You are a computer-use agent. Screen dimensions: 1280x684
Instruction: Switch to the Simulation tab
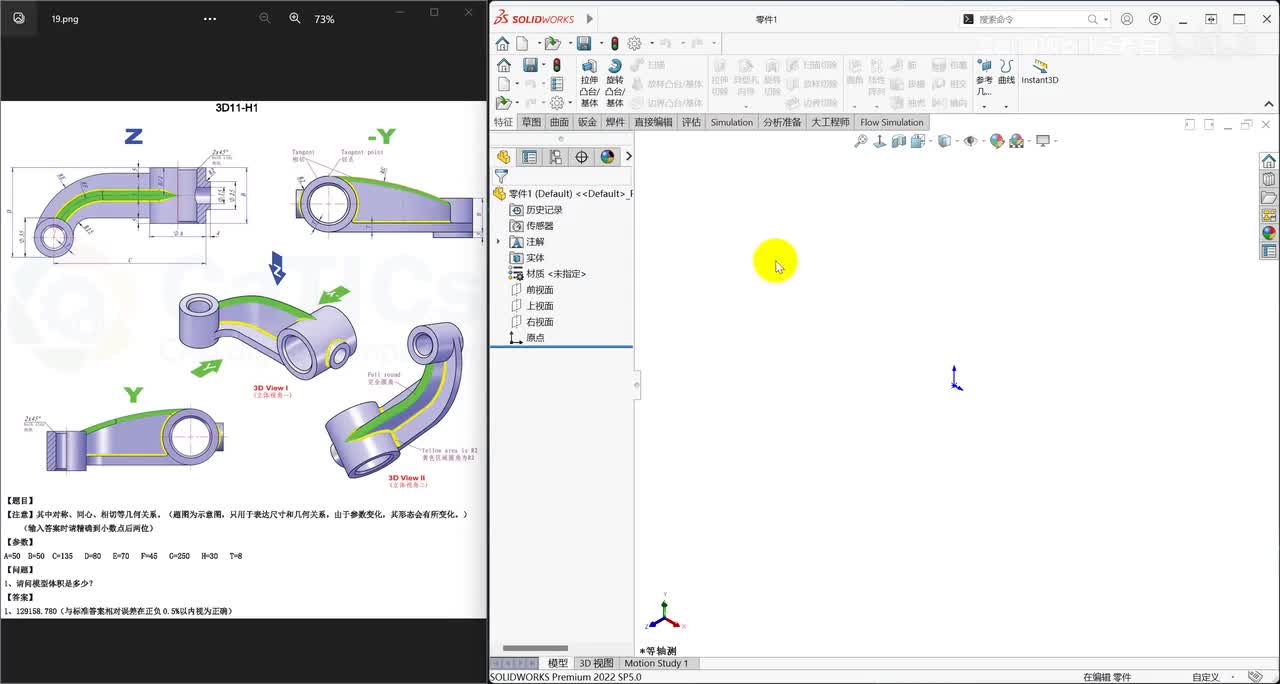coord(732,122)
